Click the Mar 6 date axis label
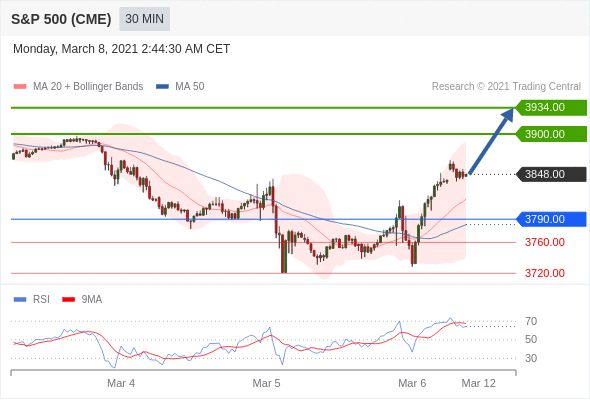Viewport: 590px width, 400px height. (412, 383)
